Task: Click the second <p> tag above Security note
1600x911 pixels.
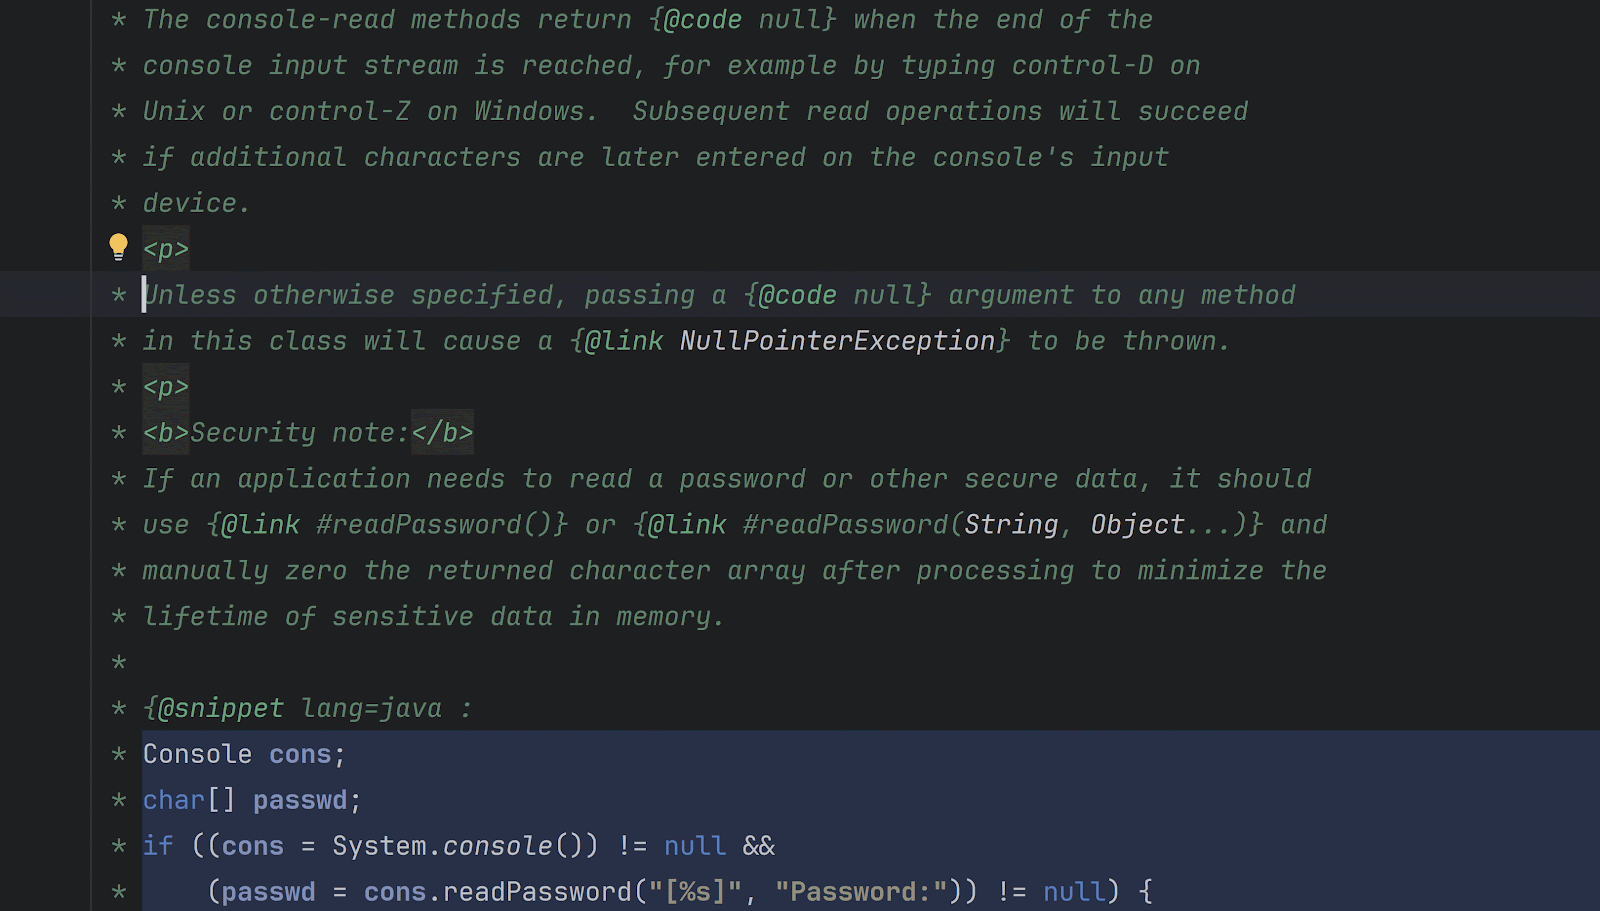Action: coord(166,387)
